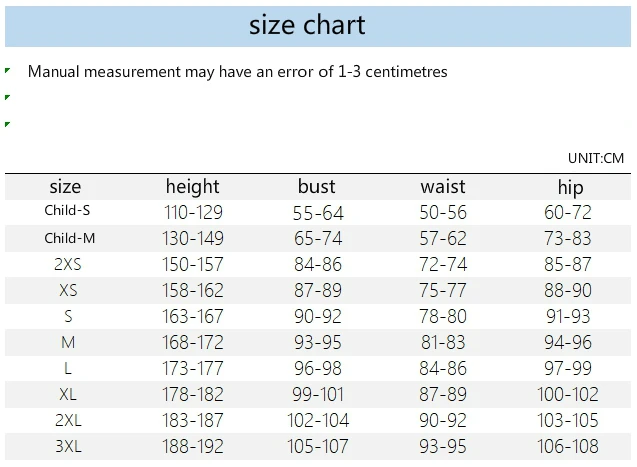Click the 'height' column header
The height and width of the screenshot is (467, 637).
coord(193,187)
